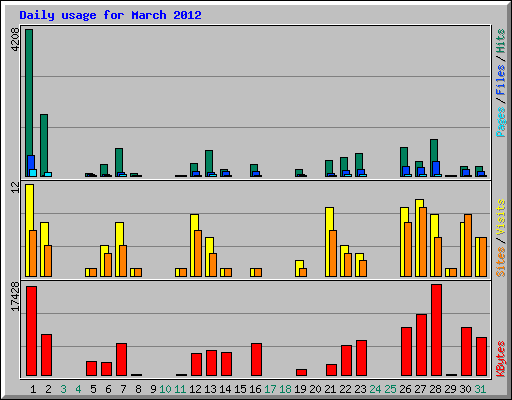Select the cyan Pages bar for day 1

[33, 173]
